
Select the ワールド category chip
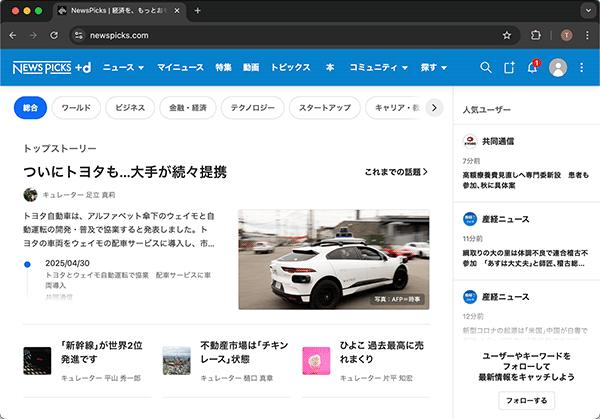(76, 108)
